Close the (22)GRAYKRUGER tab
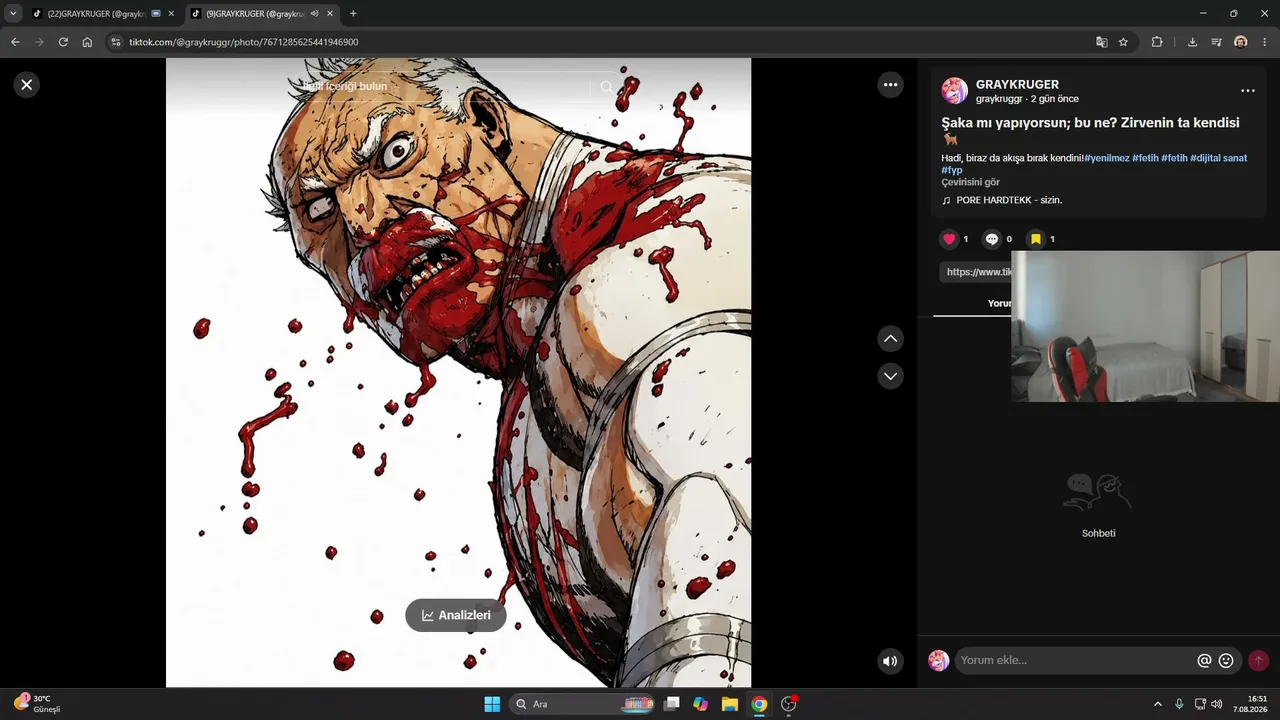This screenshot has height=720, width=1280. pyautogui.click(x=170, y=14)
